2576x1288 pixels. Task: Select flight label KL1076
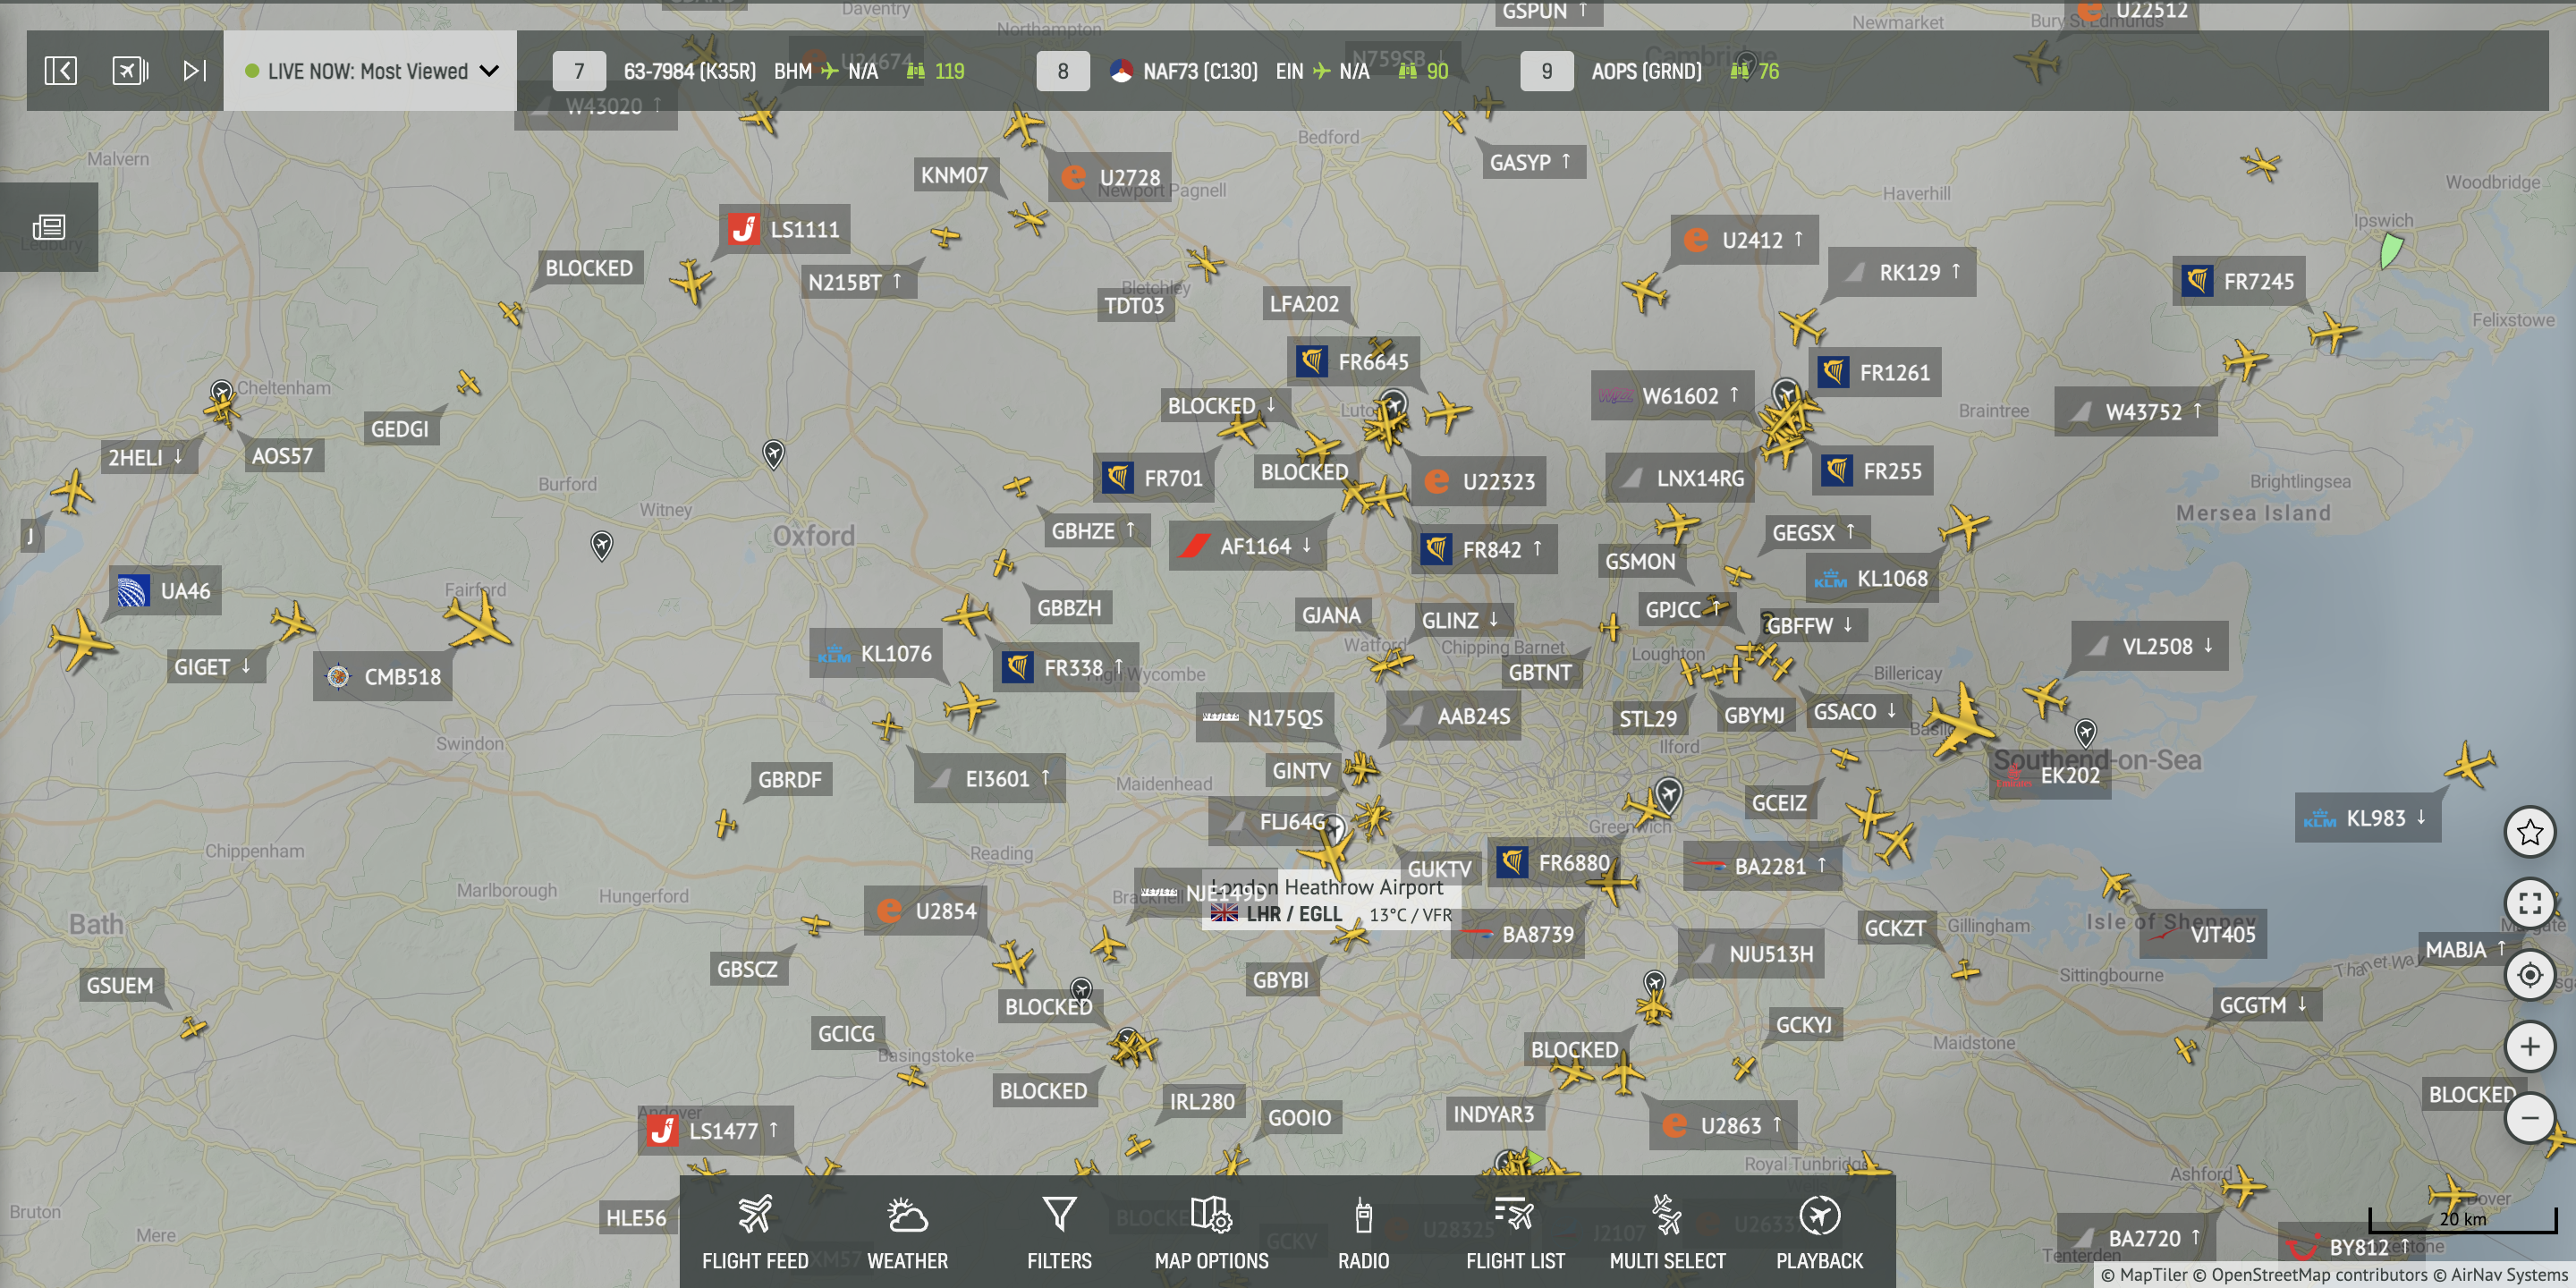(877, 654)
